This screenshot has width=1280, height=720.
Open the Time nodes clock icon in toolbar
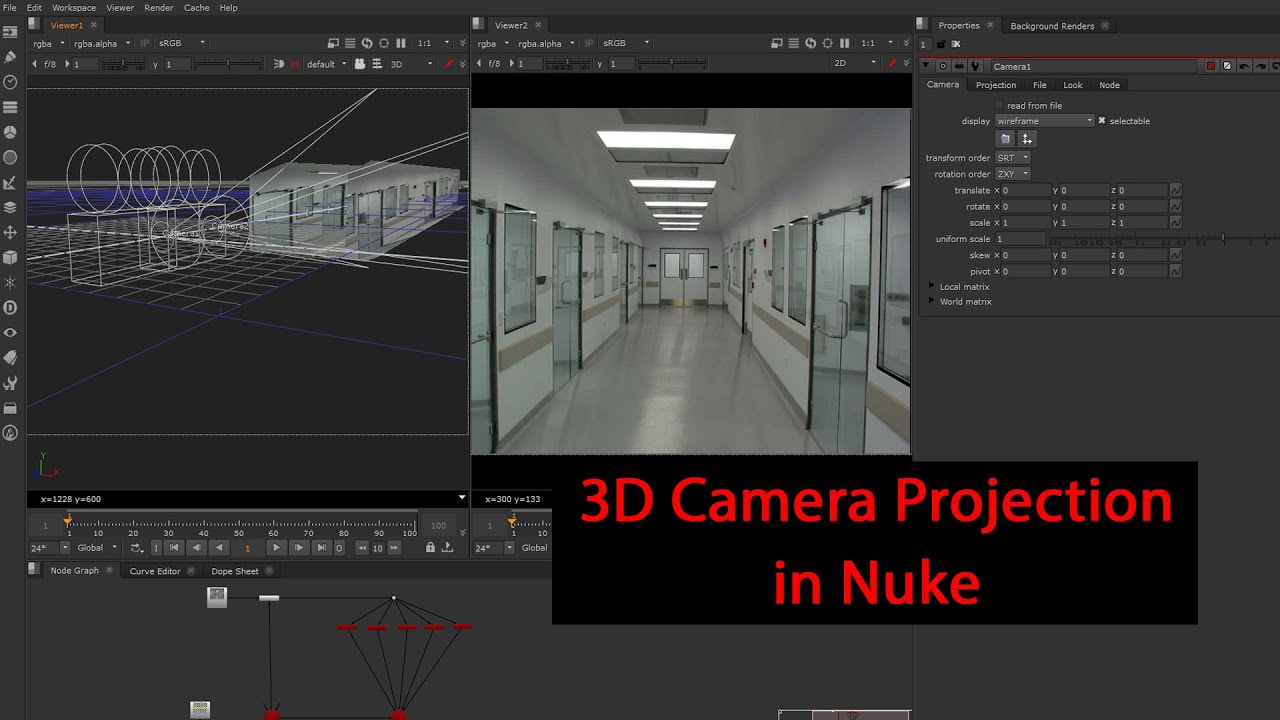pyautogui.click(x=11, y=82)
